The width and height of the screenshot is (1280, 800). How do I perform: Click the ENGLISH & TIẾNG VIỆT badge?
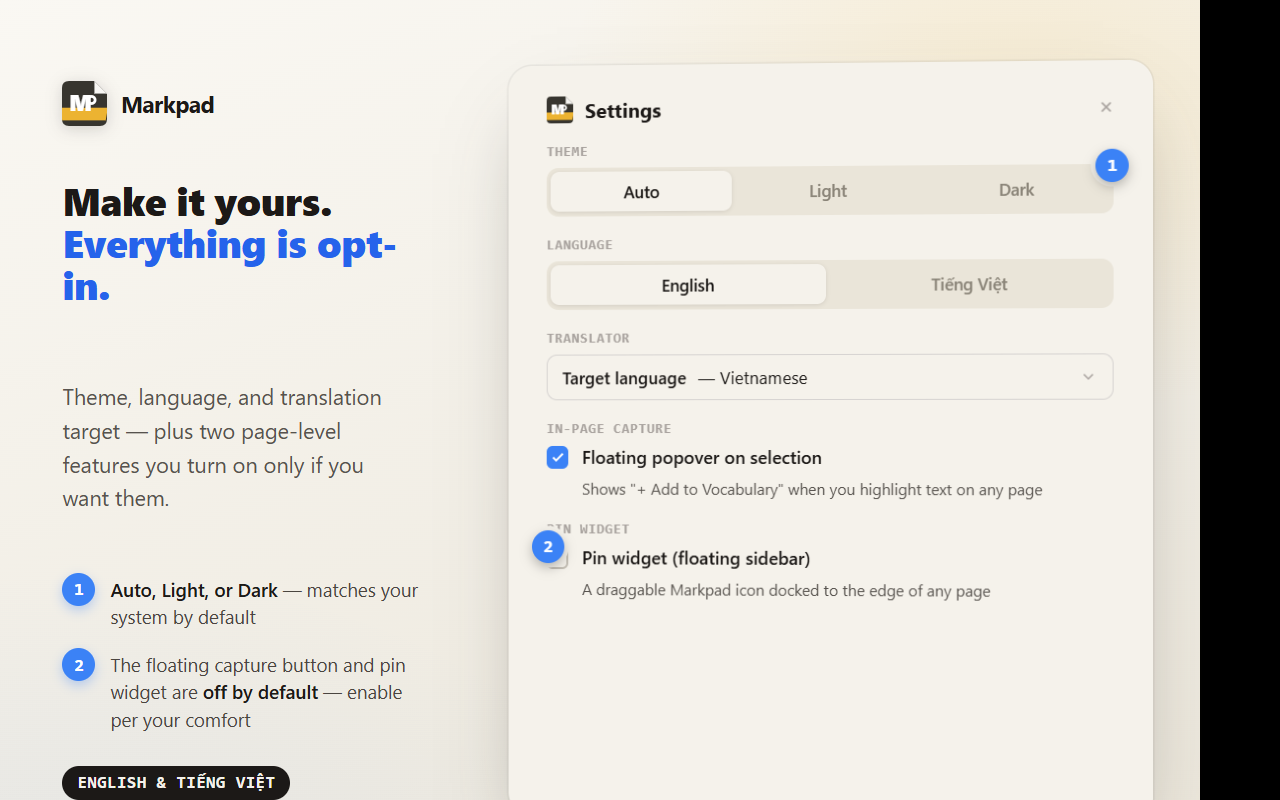176,783
